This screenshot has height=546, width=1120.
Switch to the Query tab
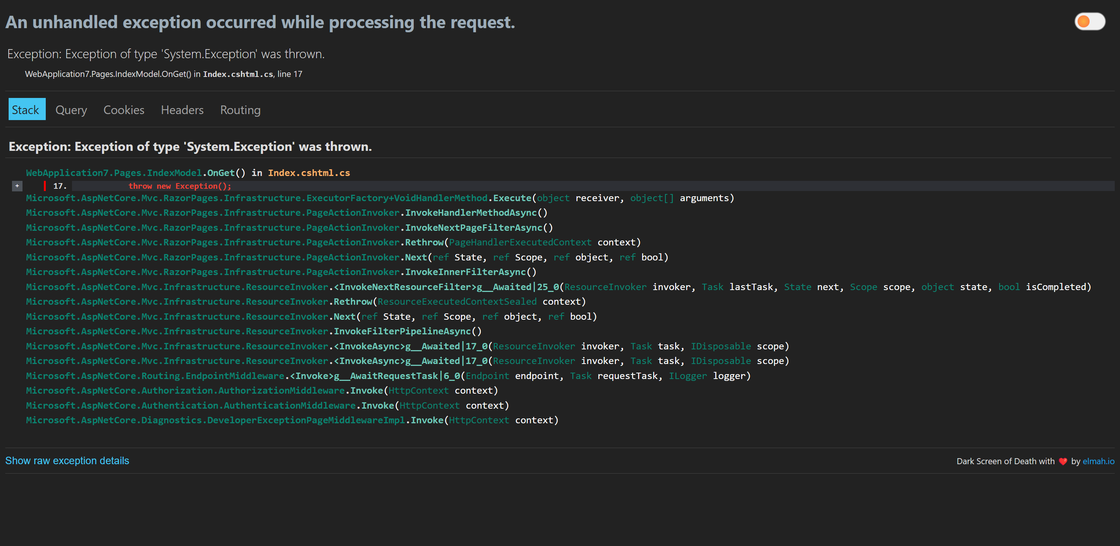[x=71, y=109]
